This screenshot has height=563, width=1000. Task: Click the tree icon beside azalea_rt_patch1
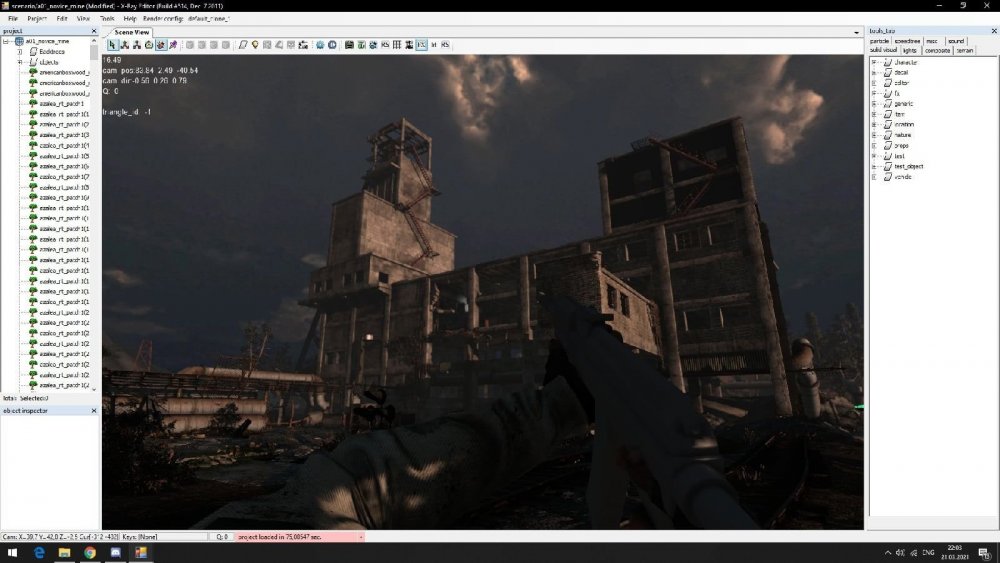pyautogui.click(x=33, y=103)
